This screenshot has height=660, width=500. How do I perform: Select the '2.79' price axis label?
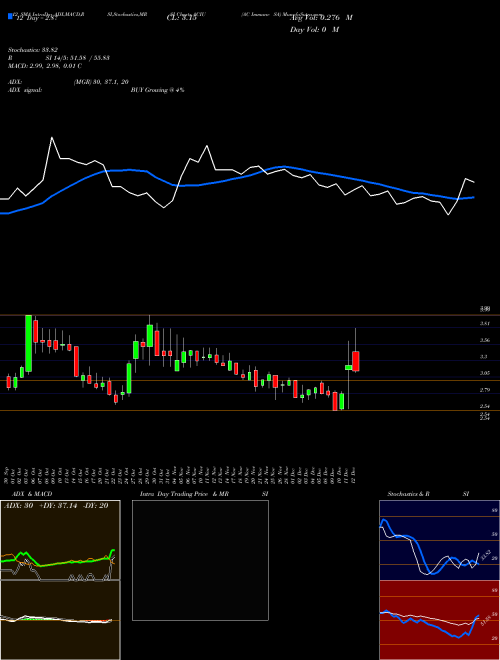(x=484, y=390)
